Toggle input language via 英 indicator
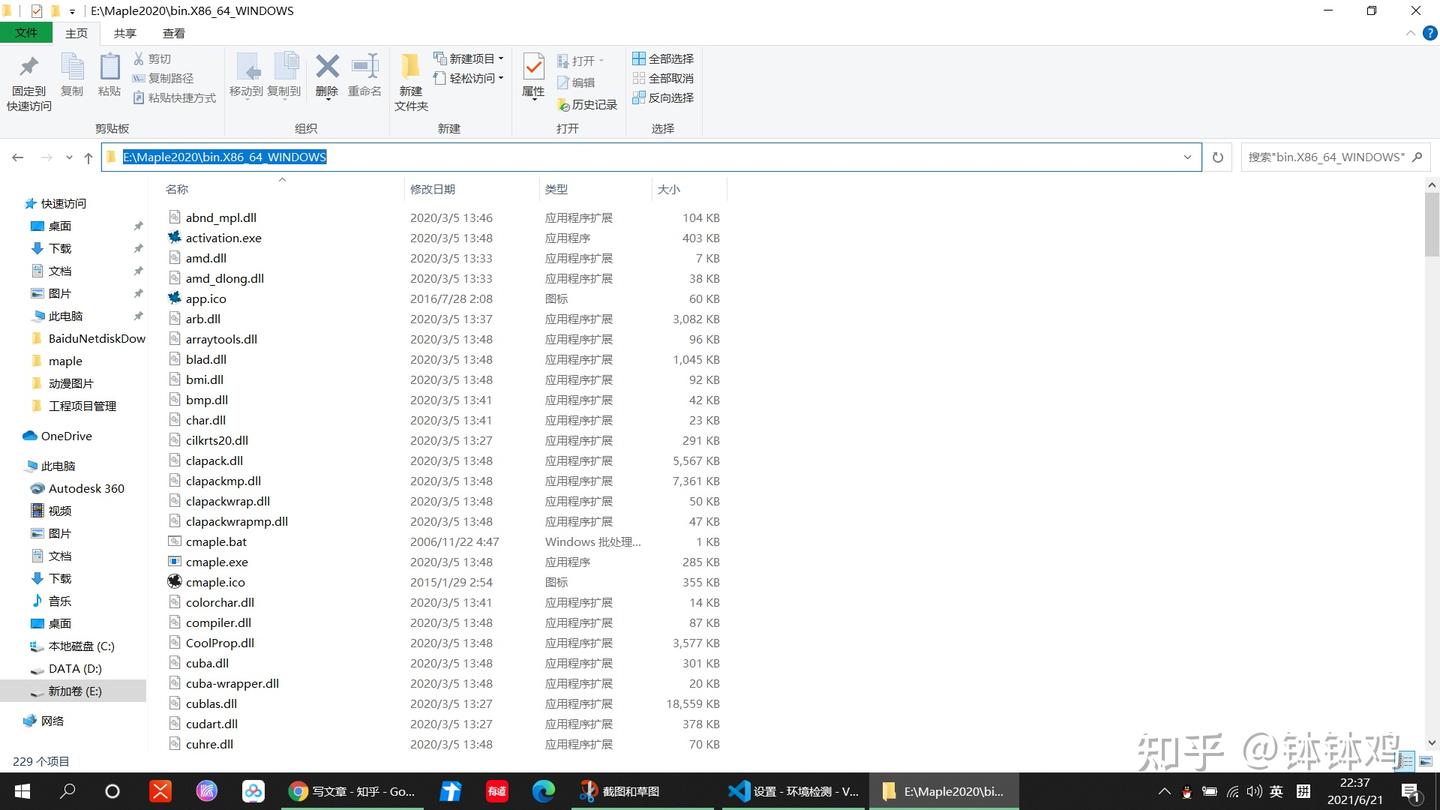Screen dimensions: 1440x810 pyautogui.click(x=1277, y=791)
